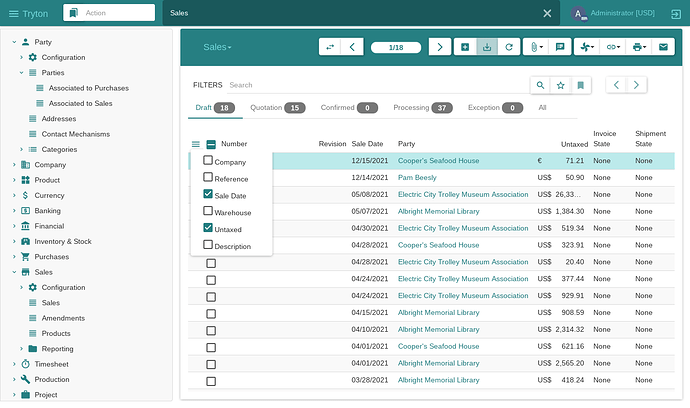
Task: Click the Filters search input
Action: (378, 85)
